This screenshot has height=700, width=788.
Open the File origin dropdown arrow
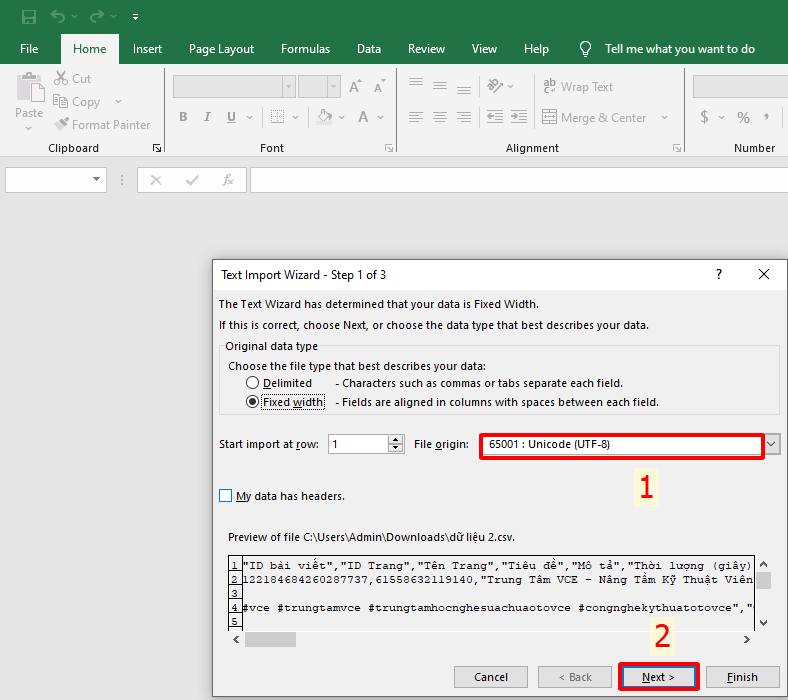coord(771,445)
